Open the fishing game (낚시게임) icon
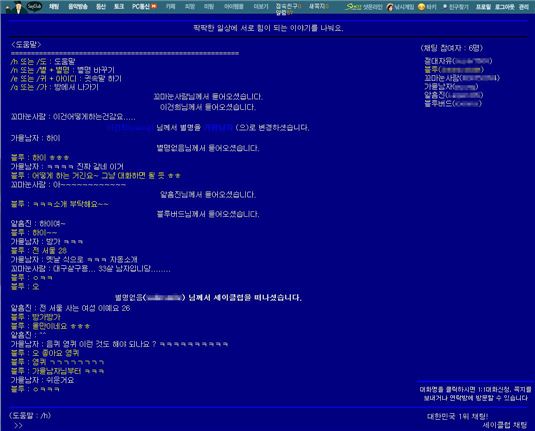 coord(390,7)
